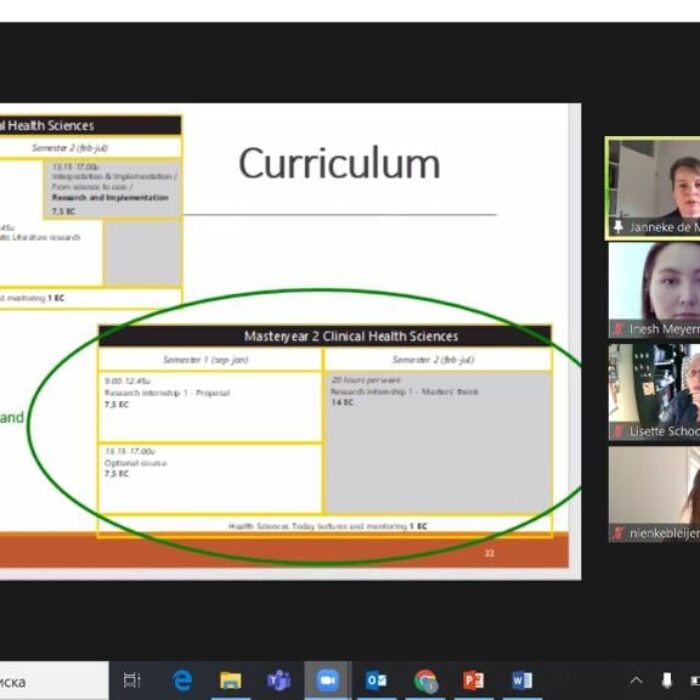Open Microsoft Teams from the taskbar

click(x=279, y=681)
